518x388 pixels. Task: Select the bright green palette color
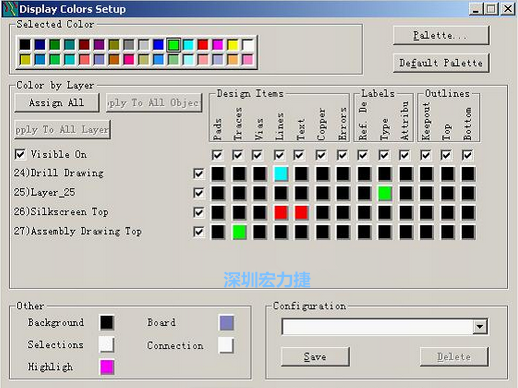[x=173, y=45]
